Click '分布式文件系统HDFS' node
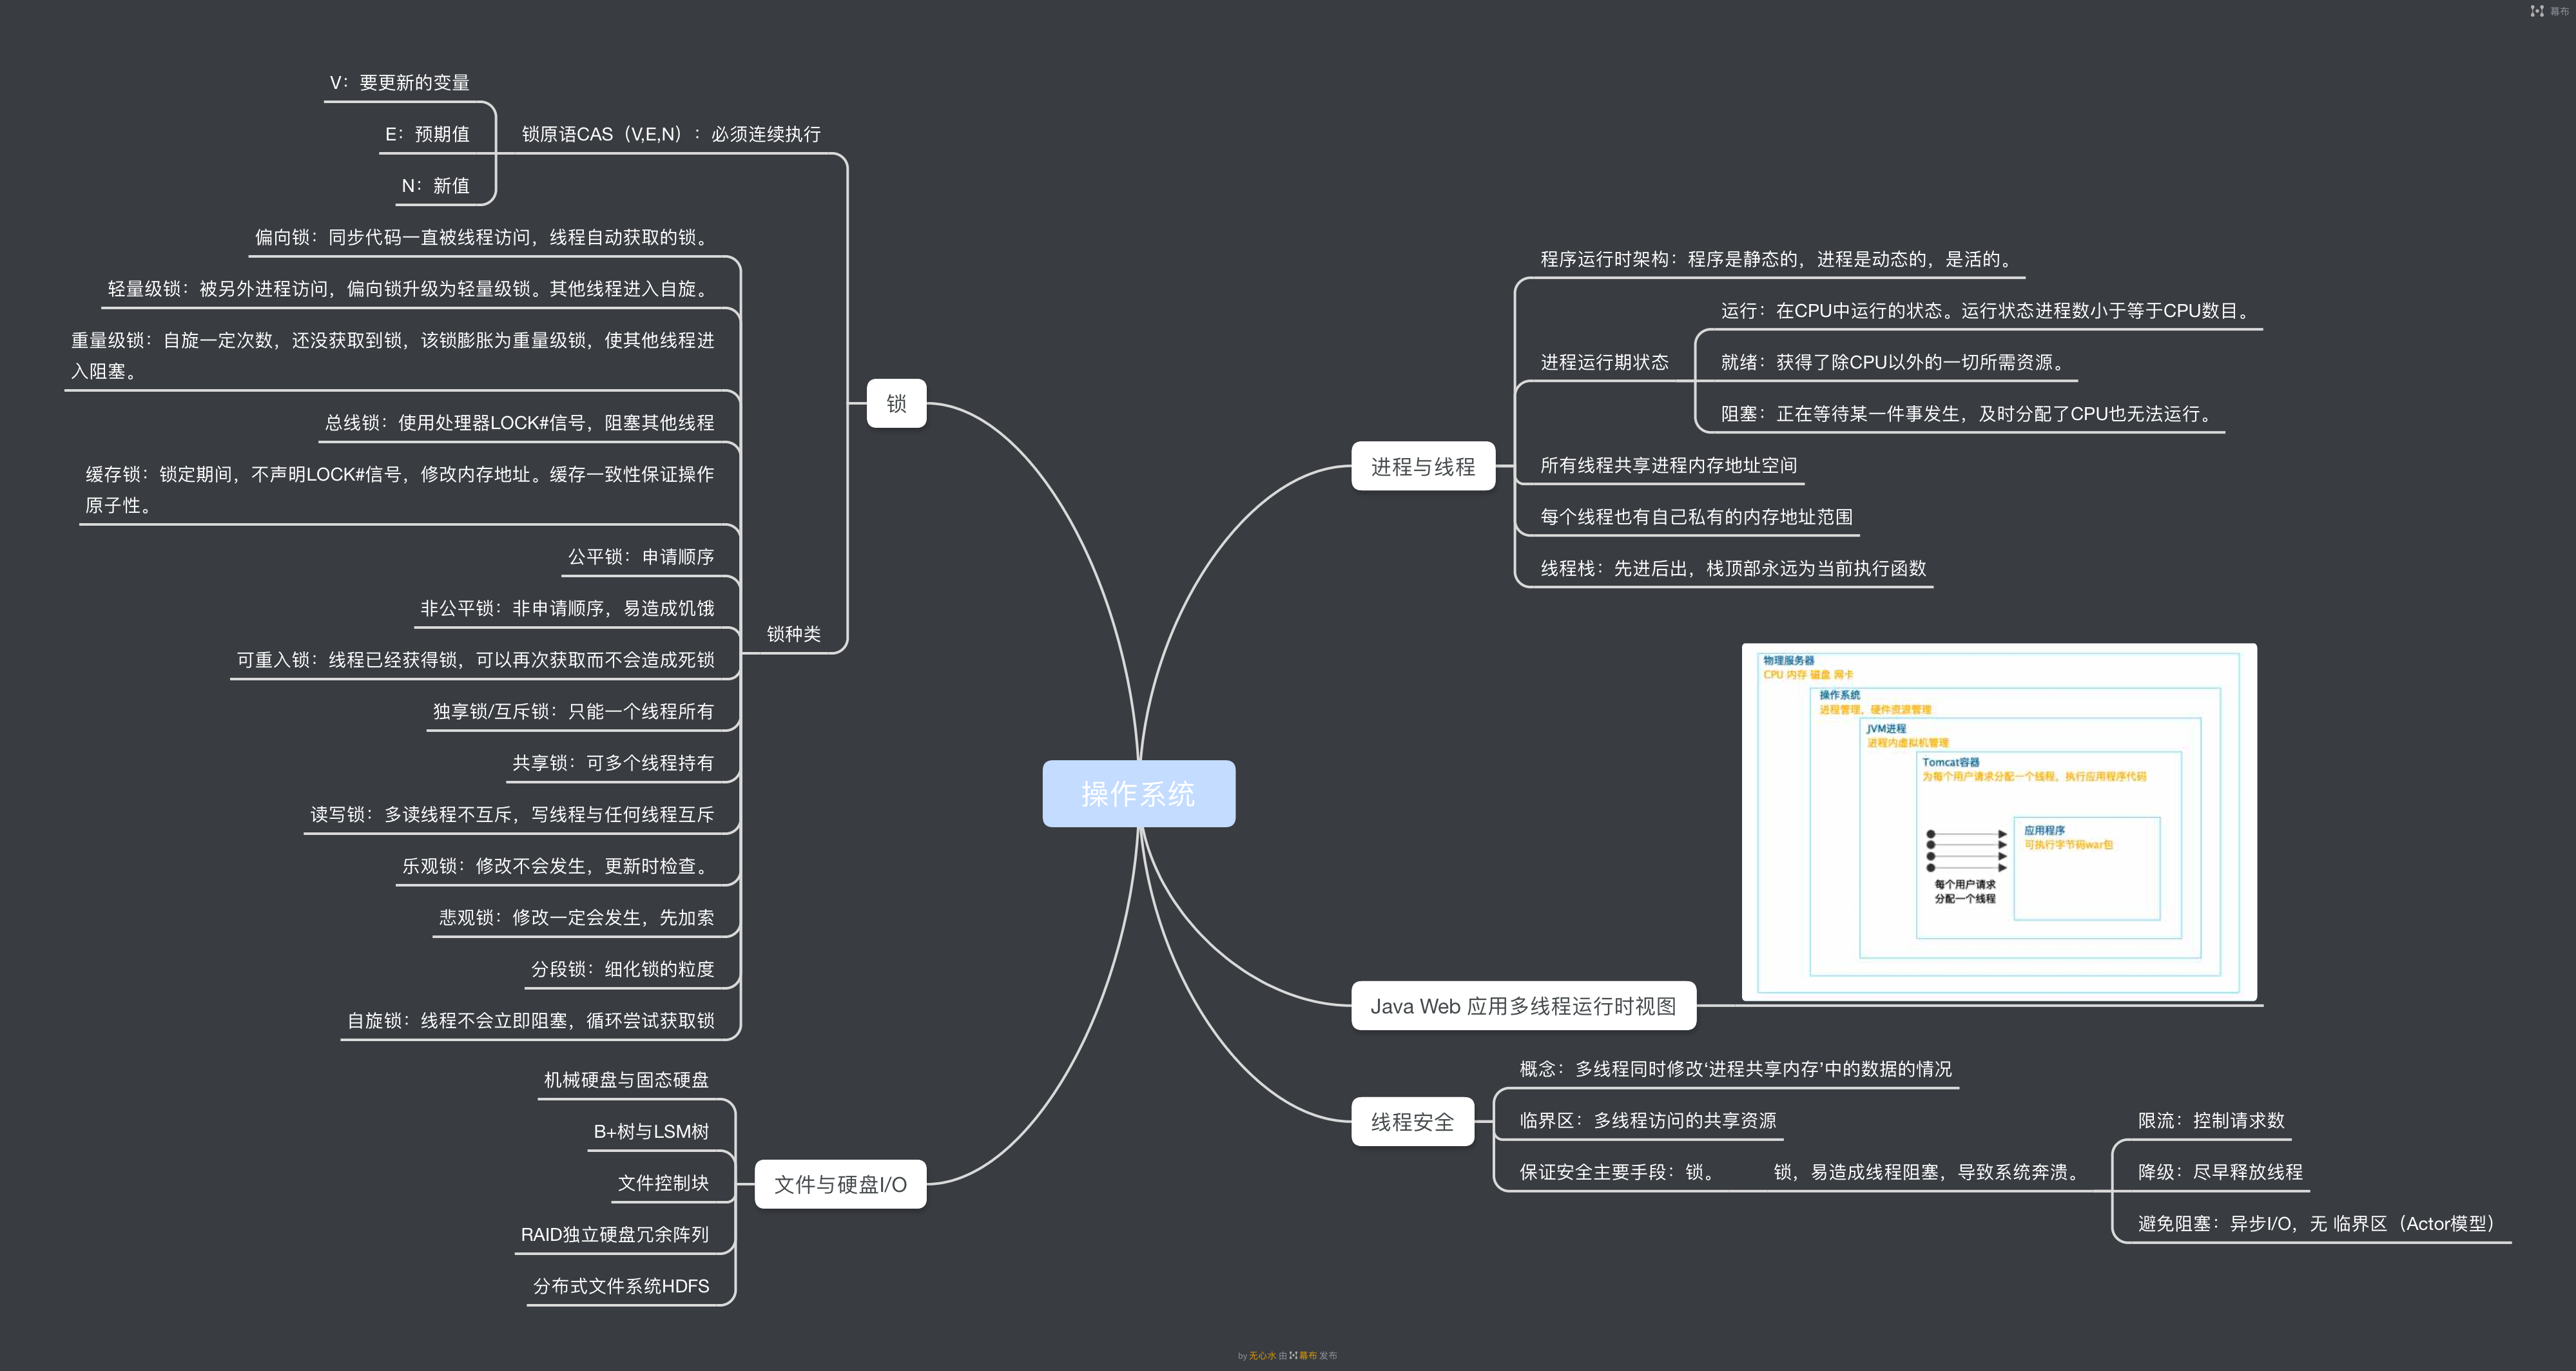The image size is (2576, 1371). [x=621, y=1286]
